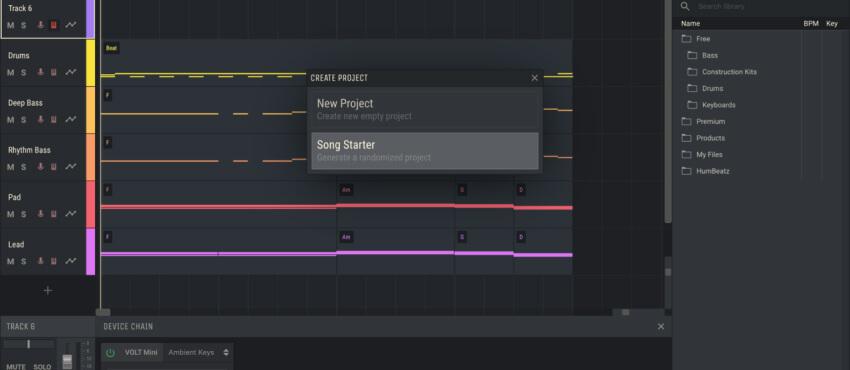
Task: Show automation lane for Track 6
Action: (70, 25)
